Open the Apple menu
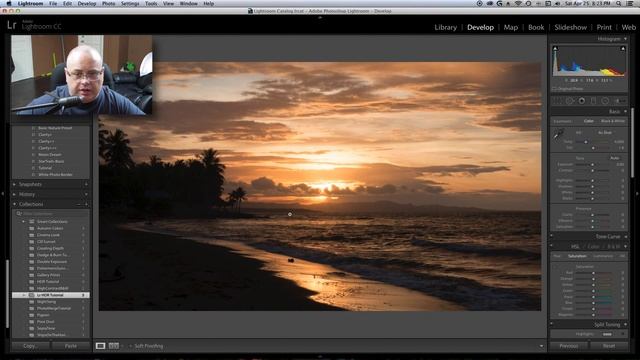Viewport: 640px width, 360px height. tap(9, 3)
